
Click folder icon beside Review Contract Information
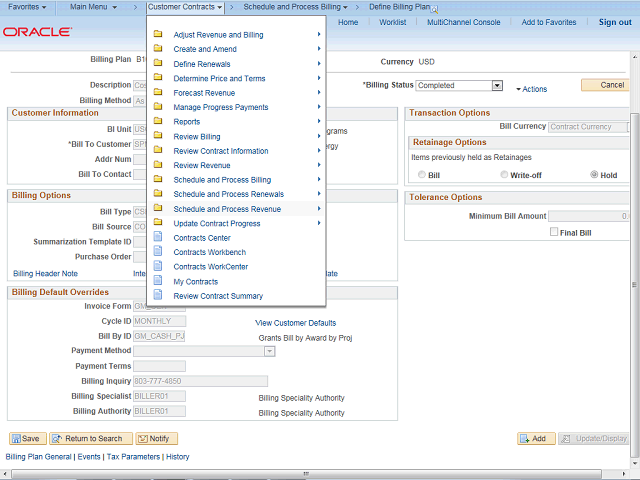[x=158, y=150]
